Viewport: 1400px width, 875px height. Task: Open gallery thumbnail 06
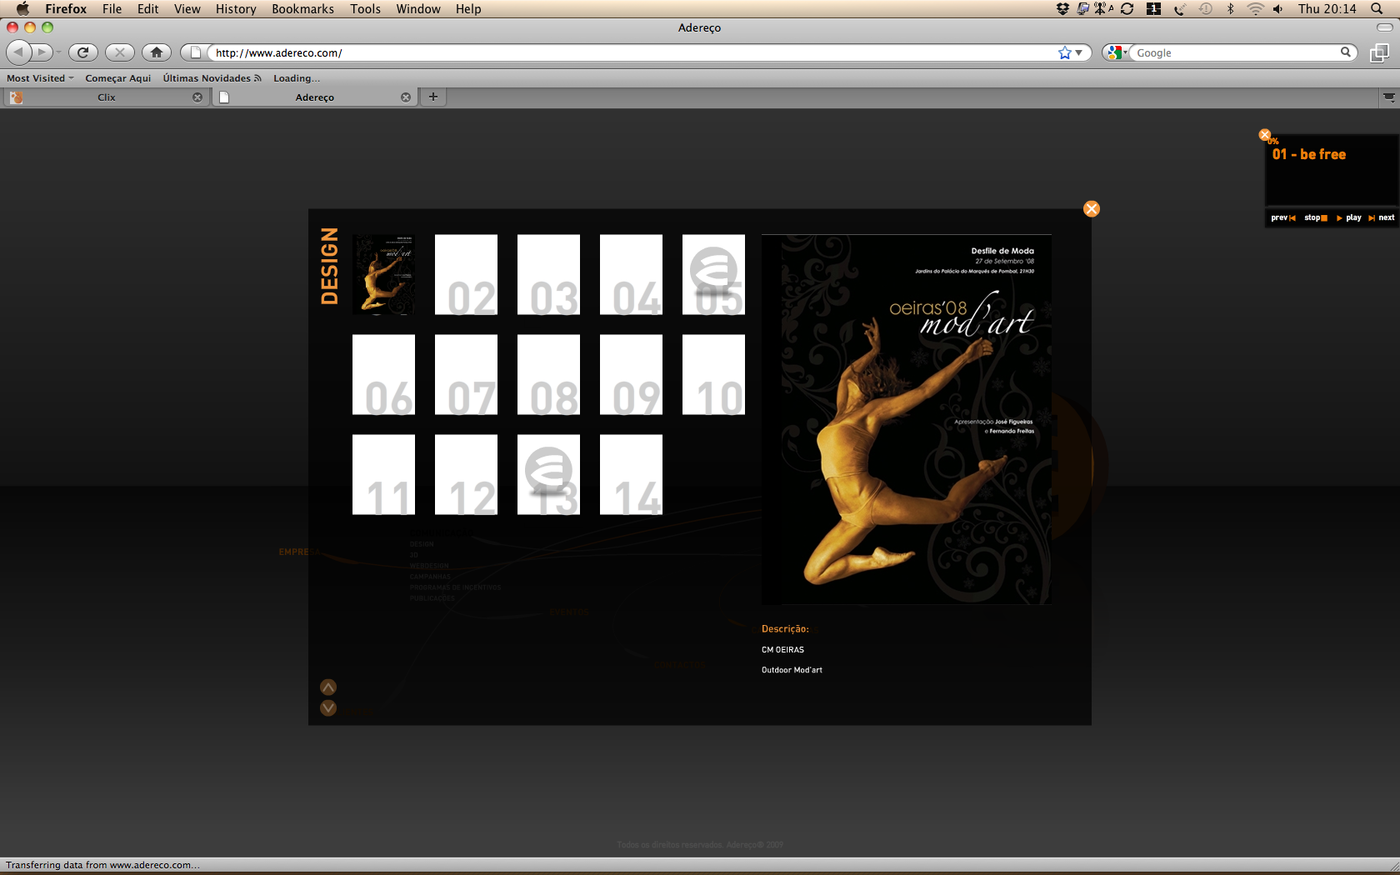(384, 375)
